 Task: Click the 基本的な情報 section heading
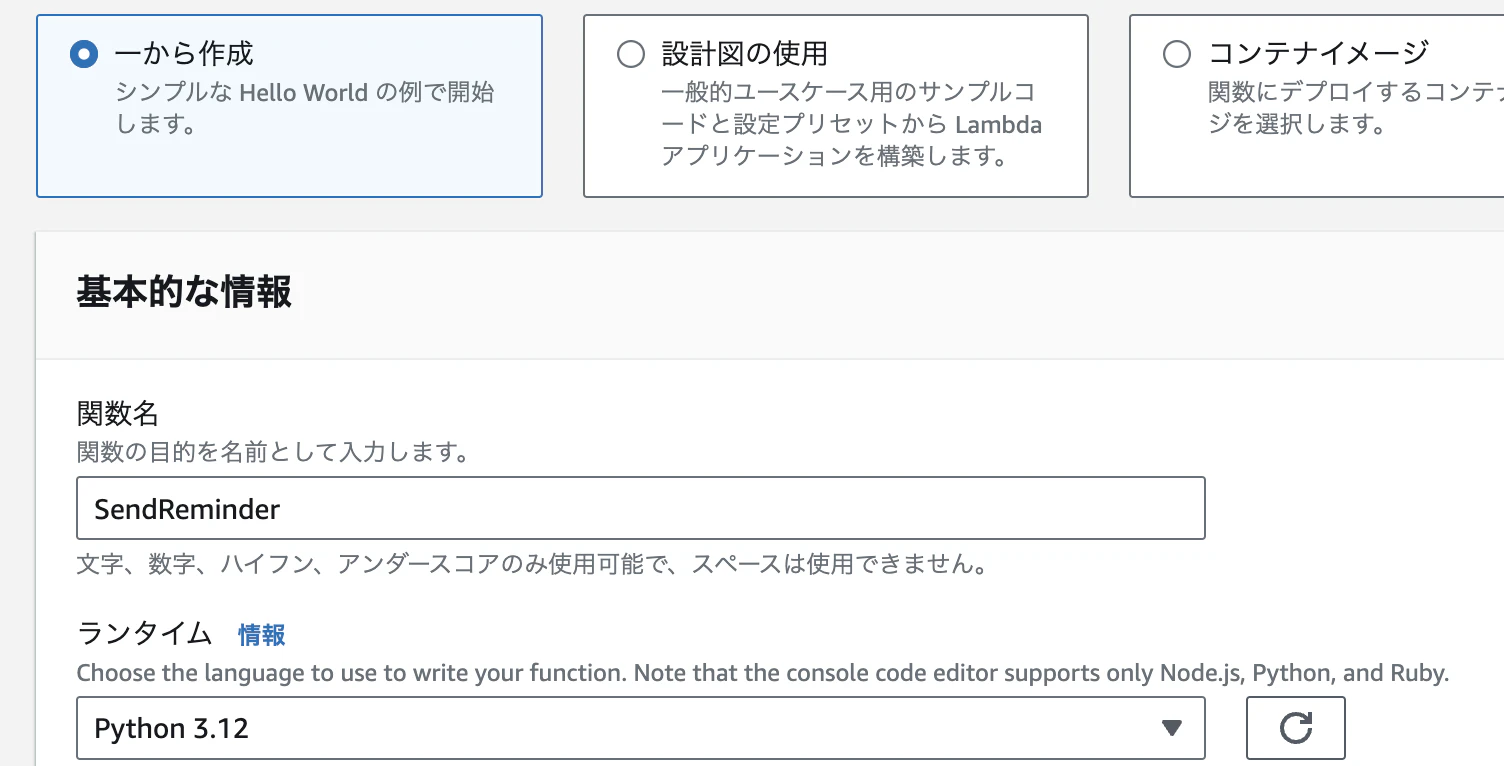(184, 294)
